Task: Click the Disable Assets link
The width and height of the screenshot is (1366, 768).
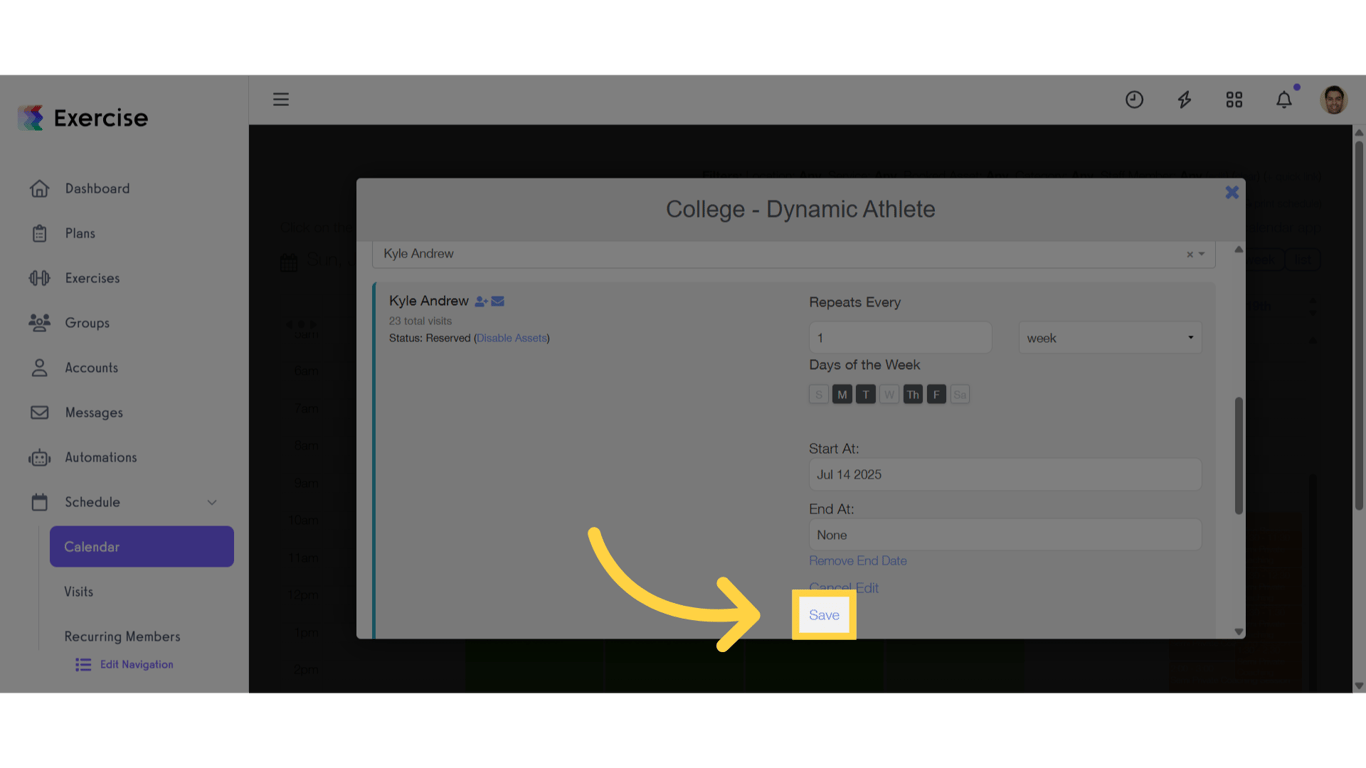Action: click(x=512, y=338)
